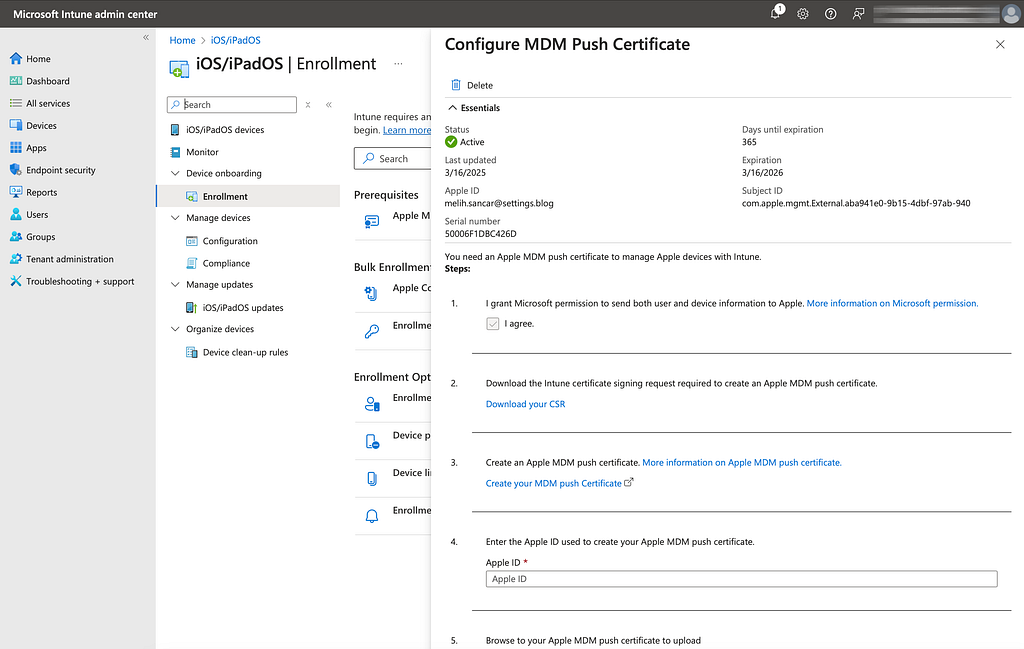1024x649 pixels.
Task: Select the Subject ID com.apple.mgmt.External value
Action: [x=856, y=203]
